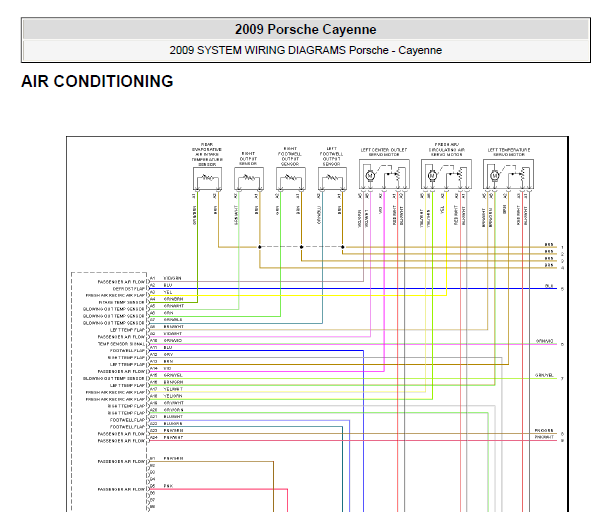Click the 'PNK/WHT' label near the right edge
The width and height of the screenshot is (608, 512).
point(544,438)
